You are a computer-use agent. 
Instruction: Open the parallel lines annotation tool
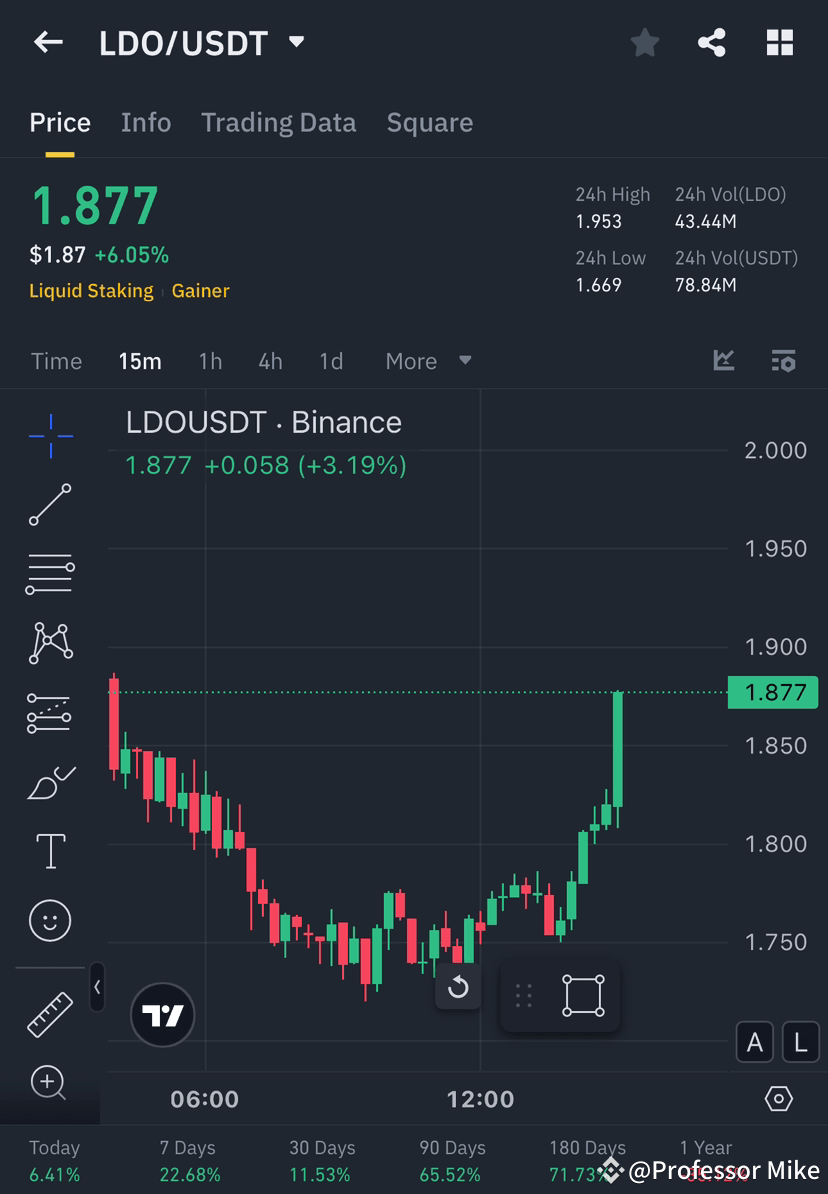tap(50, 712)
